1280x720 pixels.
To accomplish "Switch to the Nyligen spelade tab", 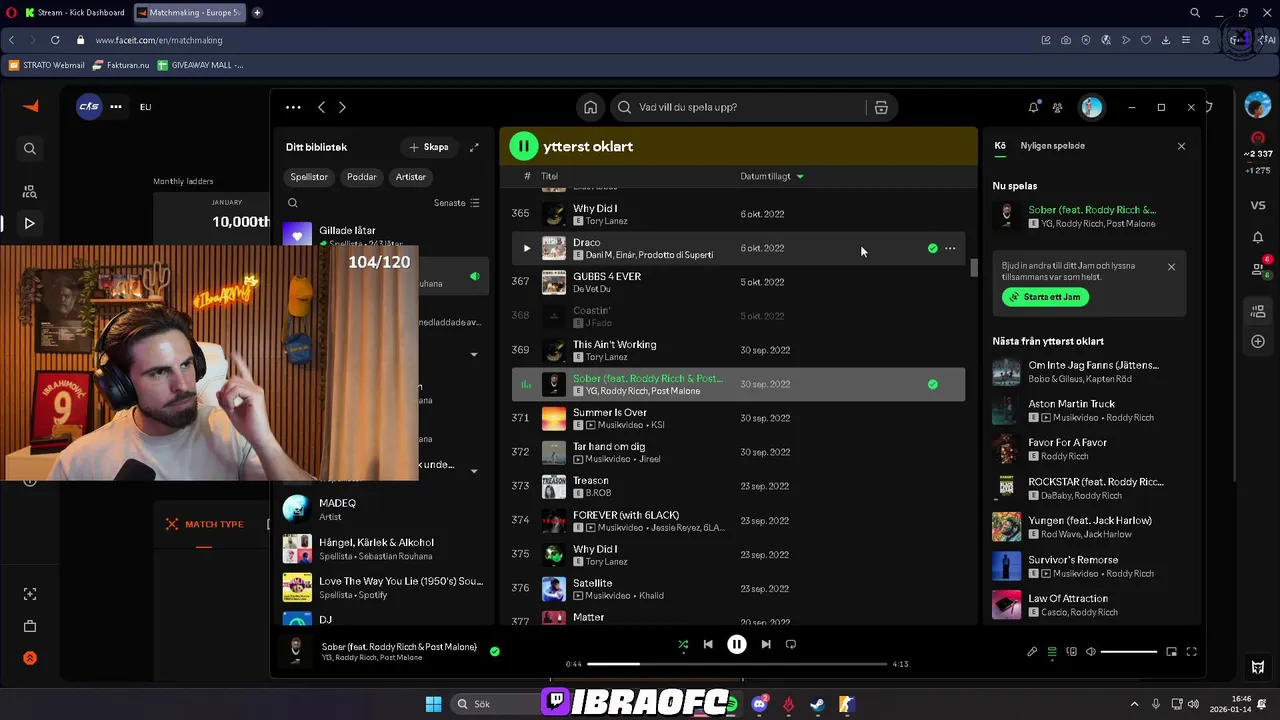I will (1052, 146).
